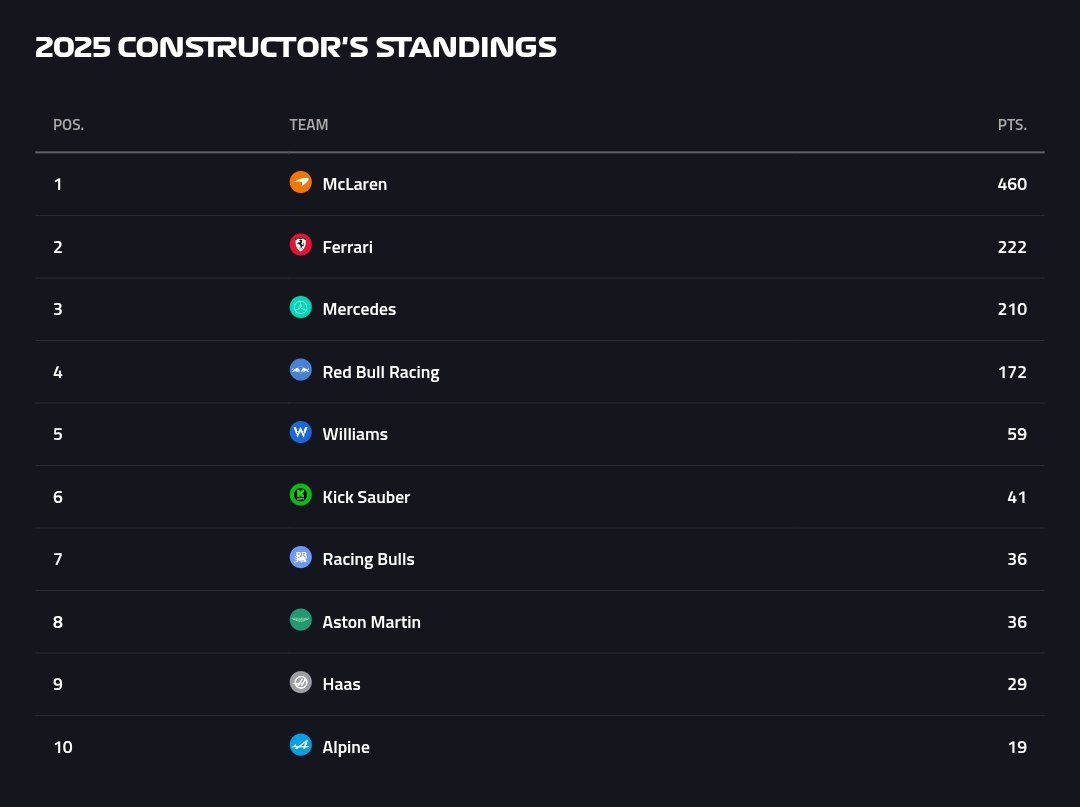
Task: Click the Kick Sauber green logo
Action: [300, 495]
